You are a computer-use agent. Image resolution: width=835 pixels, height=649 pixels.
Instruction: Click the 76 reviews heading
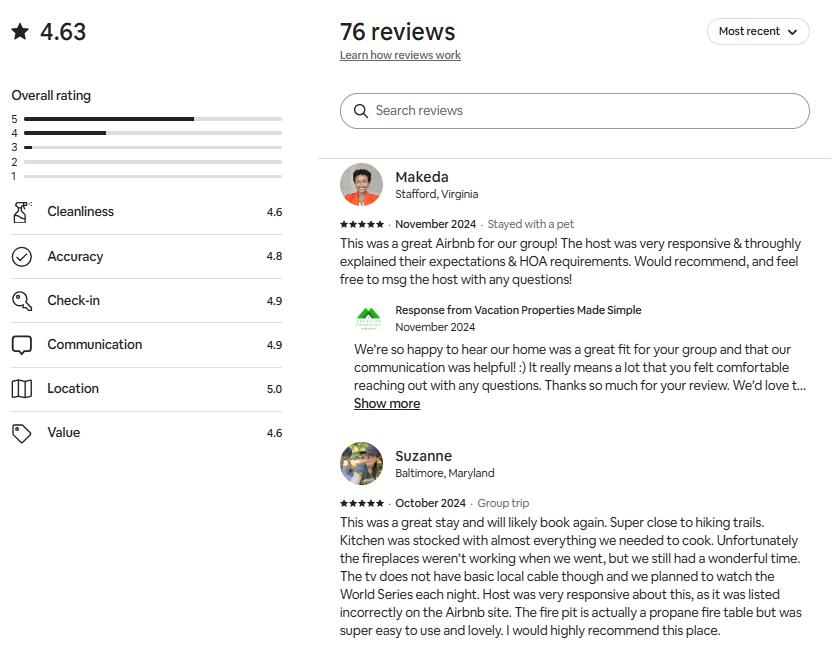tap(397, 32)
